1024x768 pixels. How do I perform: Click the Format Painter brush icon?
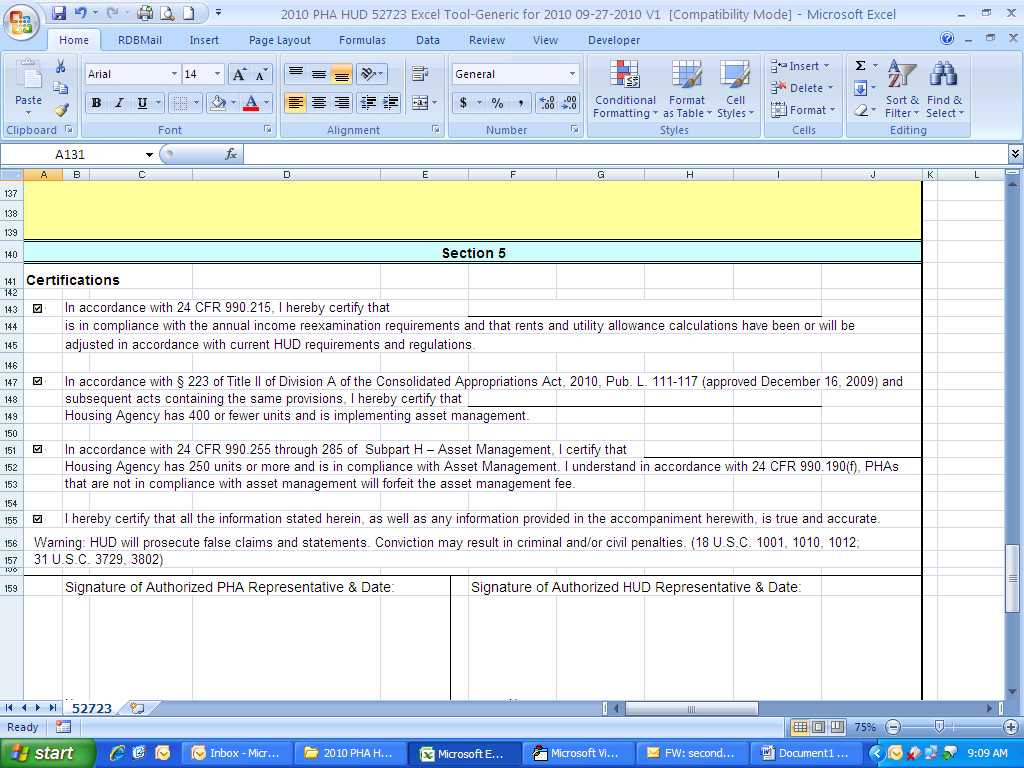point(61,110)
